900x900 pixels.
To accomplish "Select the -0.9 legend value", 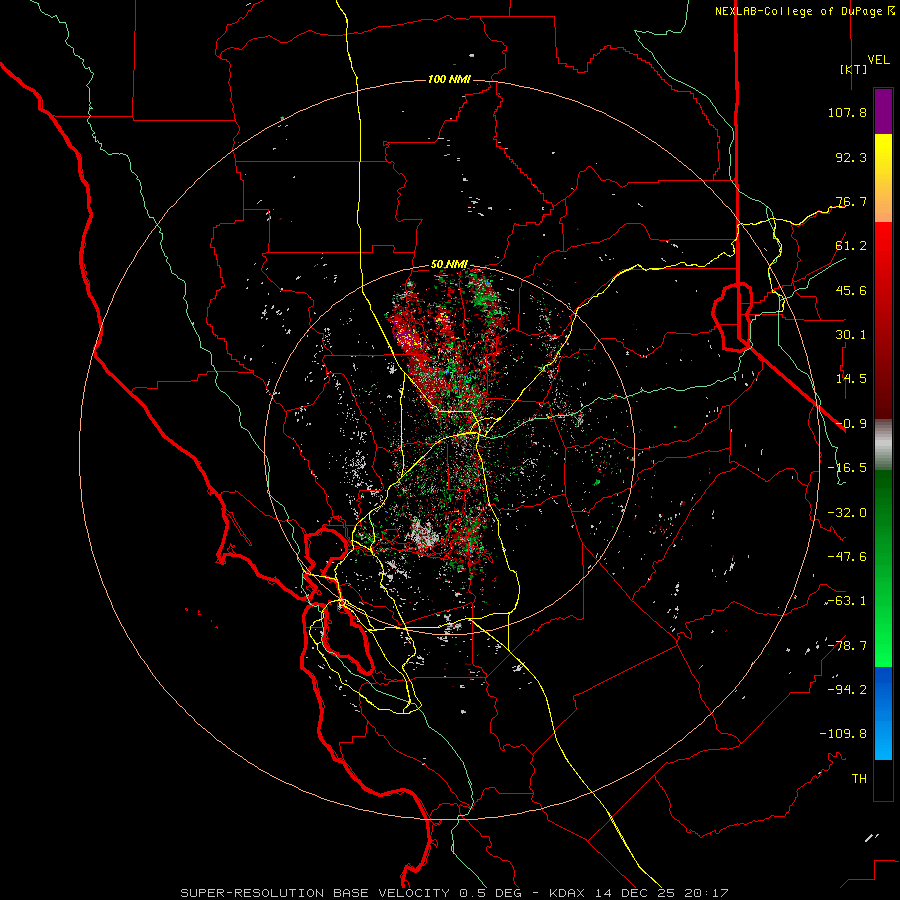I will (x=851, y=424).
